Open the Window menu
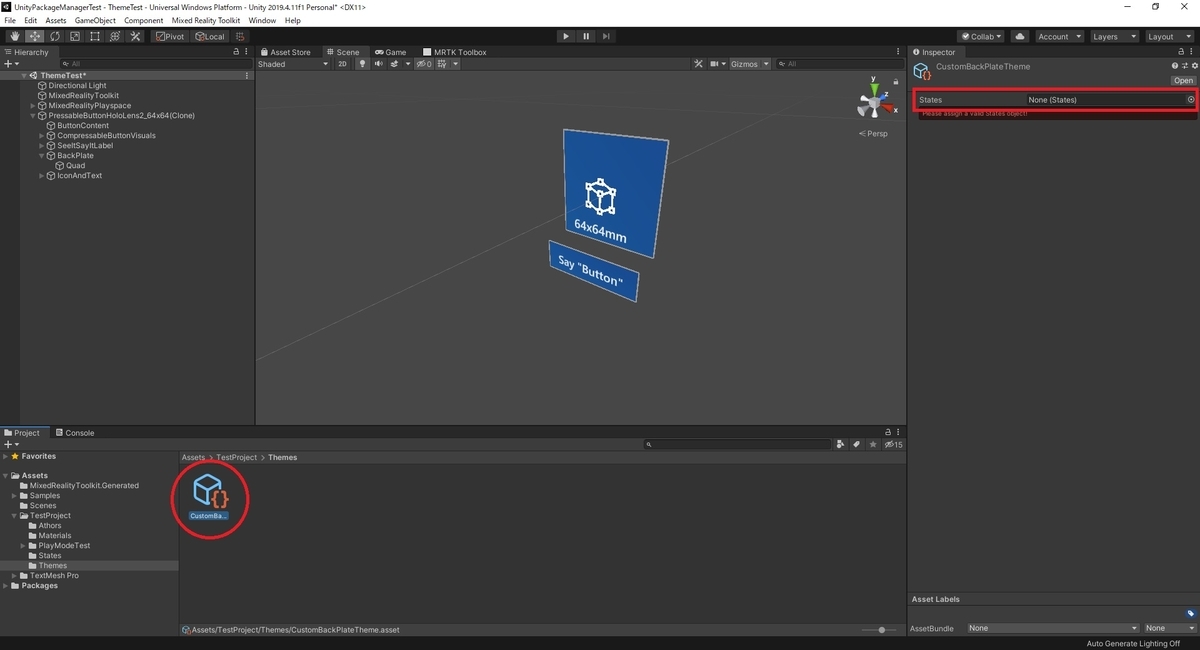The height and width of the screenshot is (650, 1200). 262,21
